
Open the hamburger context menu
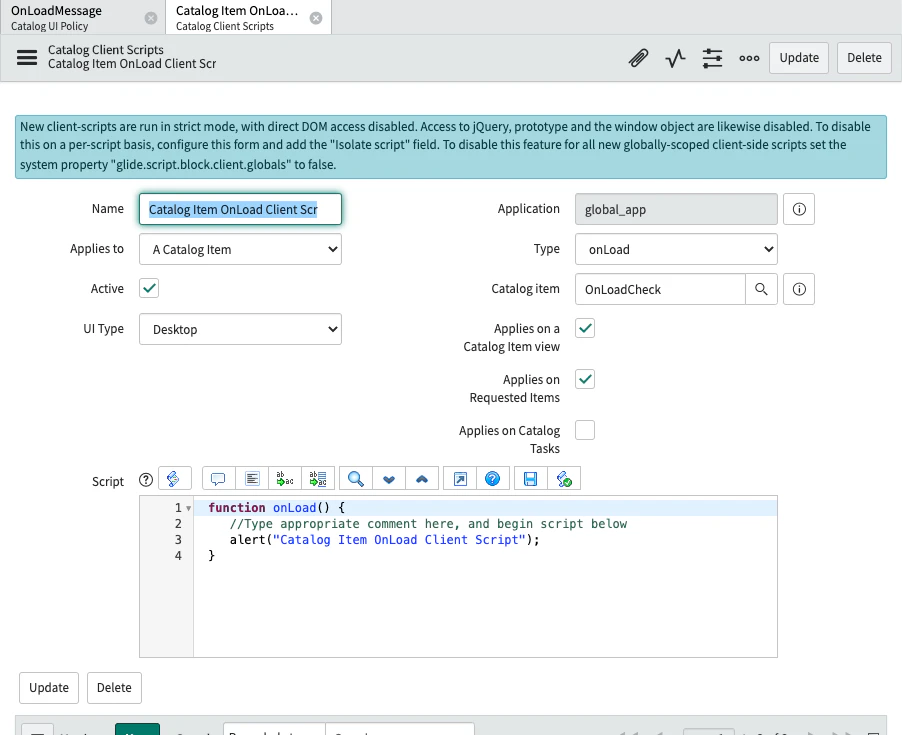pyautogui.click(x=26, y=58)
